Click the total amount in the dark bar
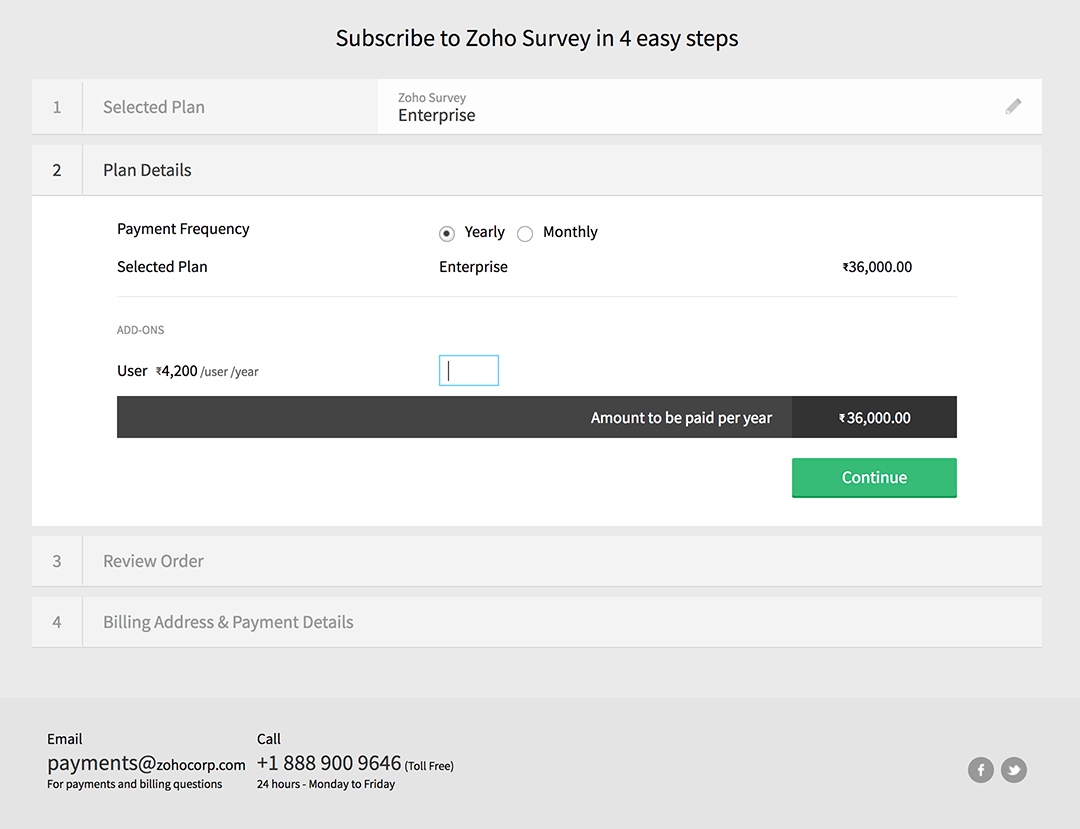 874,418
